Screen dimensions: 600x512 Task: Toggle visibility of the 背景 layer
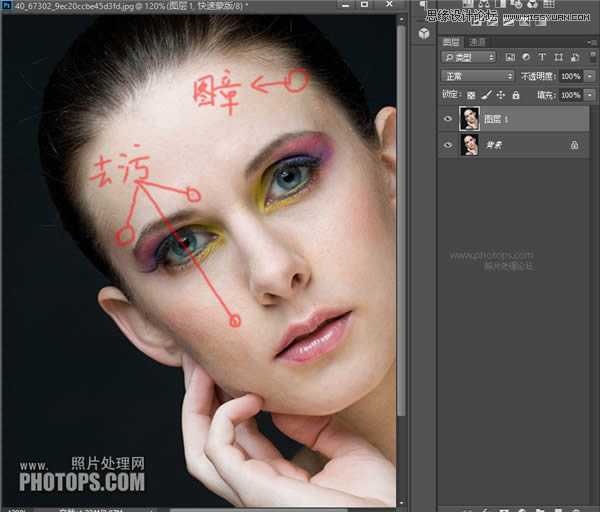click(x=447, y=145)
